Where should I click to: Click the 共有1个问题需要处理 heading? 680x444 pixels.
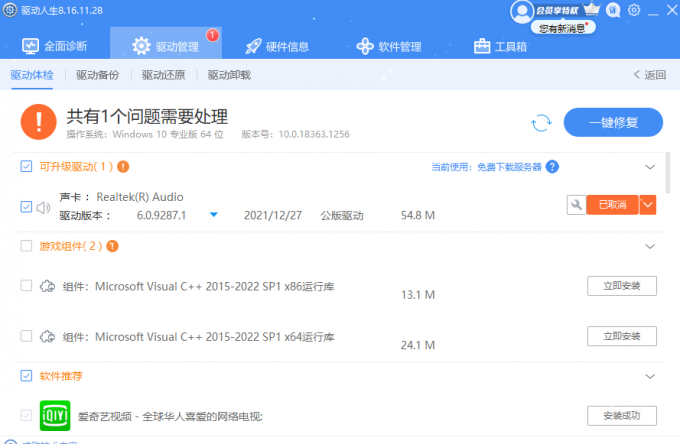147,116
